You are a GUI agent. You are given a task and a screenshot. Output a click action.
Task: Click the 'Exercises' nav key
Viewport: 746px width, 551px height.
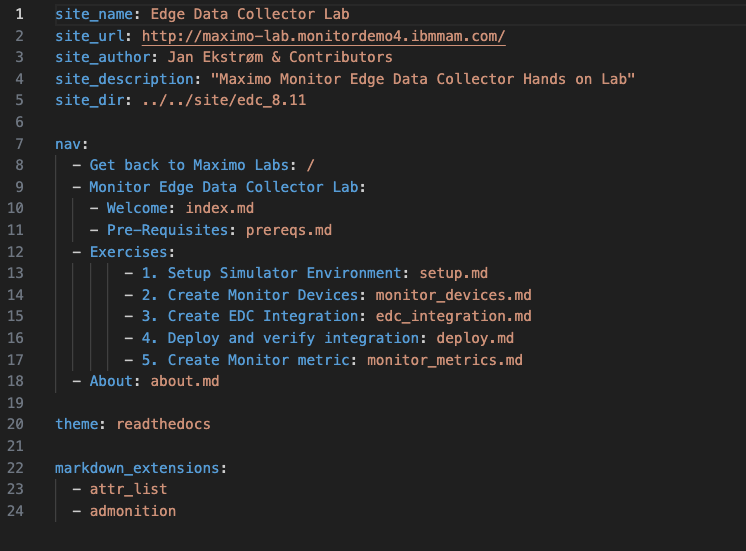(x=128, y=252)
